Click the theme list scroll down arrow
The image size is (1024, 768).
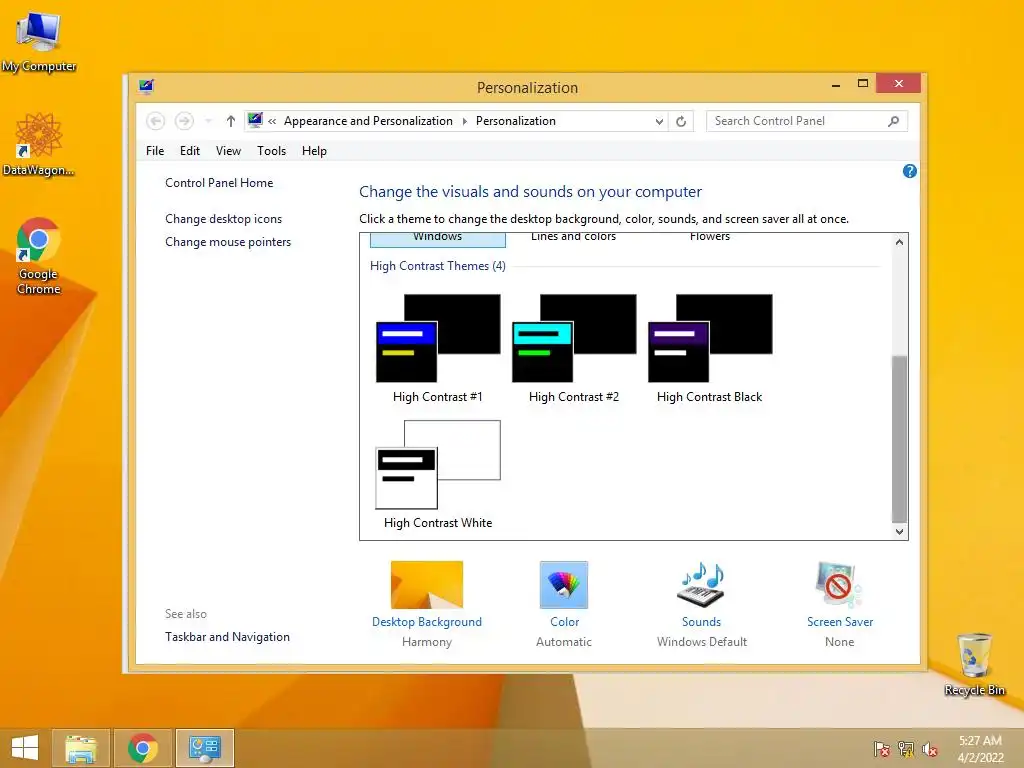899,532
